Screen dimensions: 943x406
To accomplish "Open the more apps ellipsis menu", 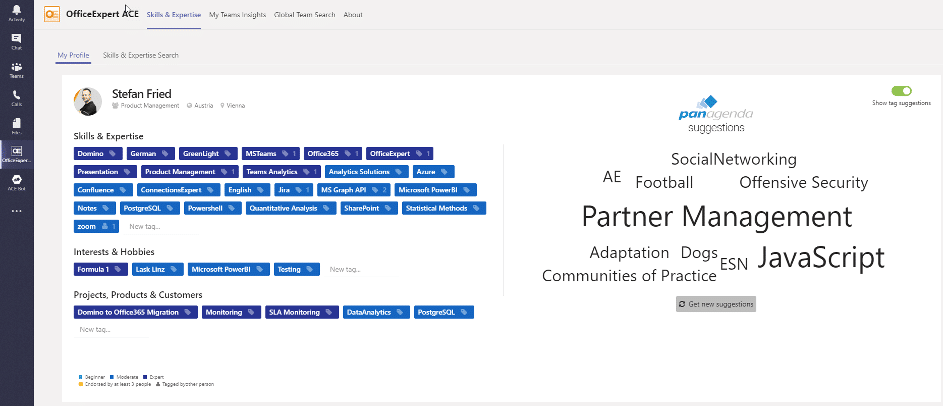I will [16, 211].
